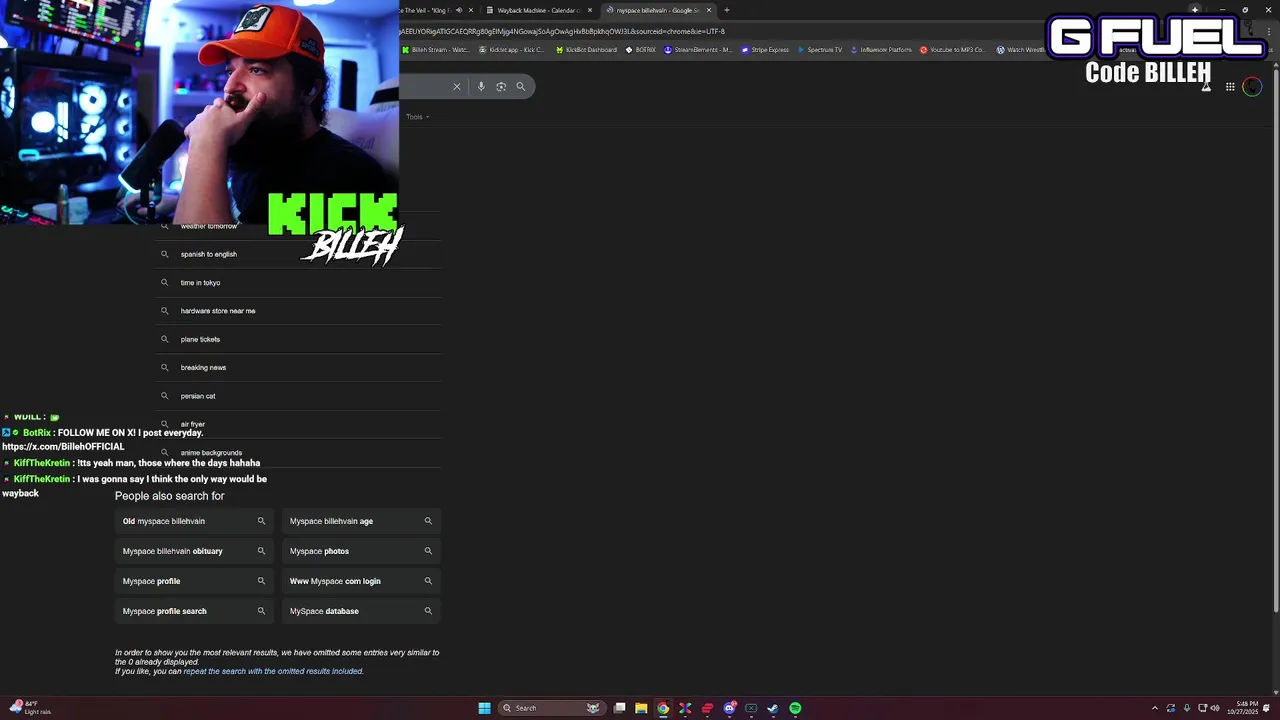Open Google Chrome taskbar icon
Viewport: 1280px width, 720px height.
663,708
